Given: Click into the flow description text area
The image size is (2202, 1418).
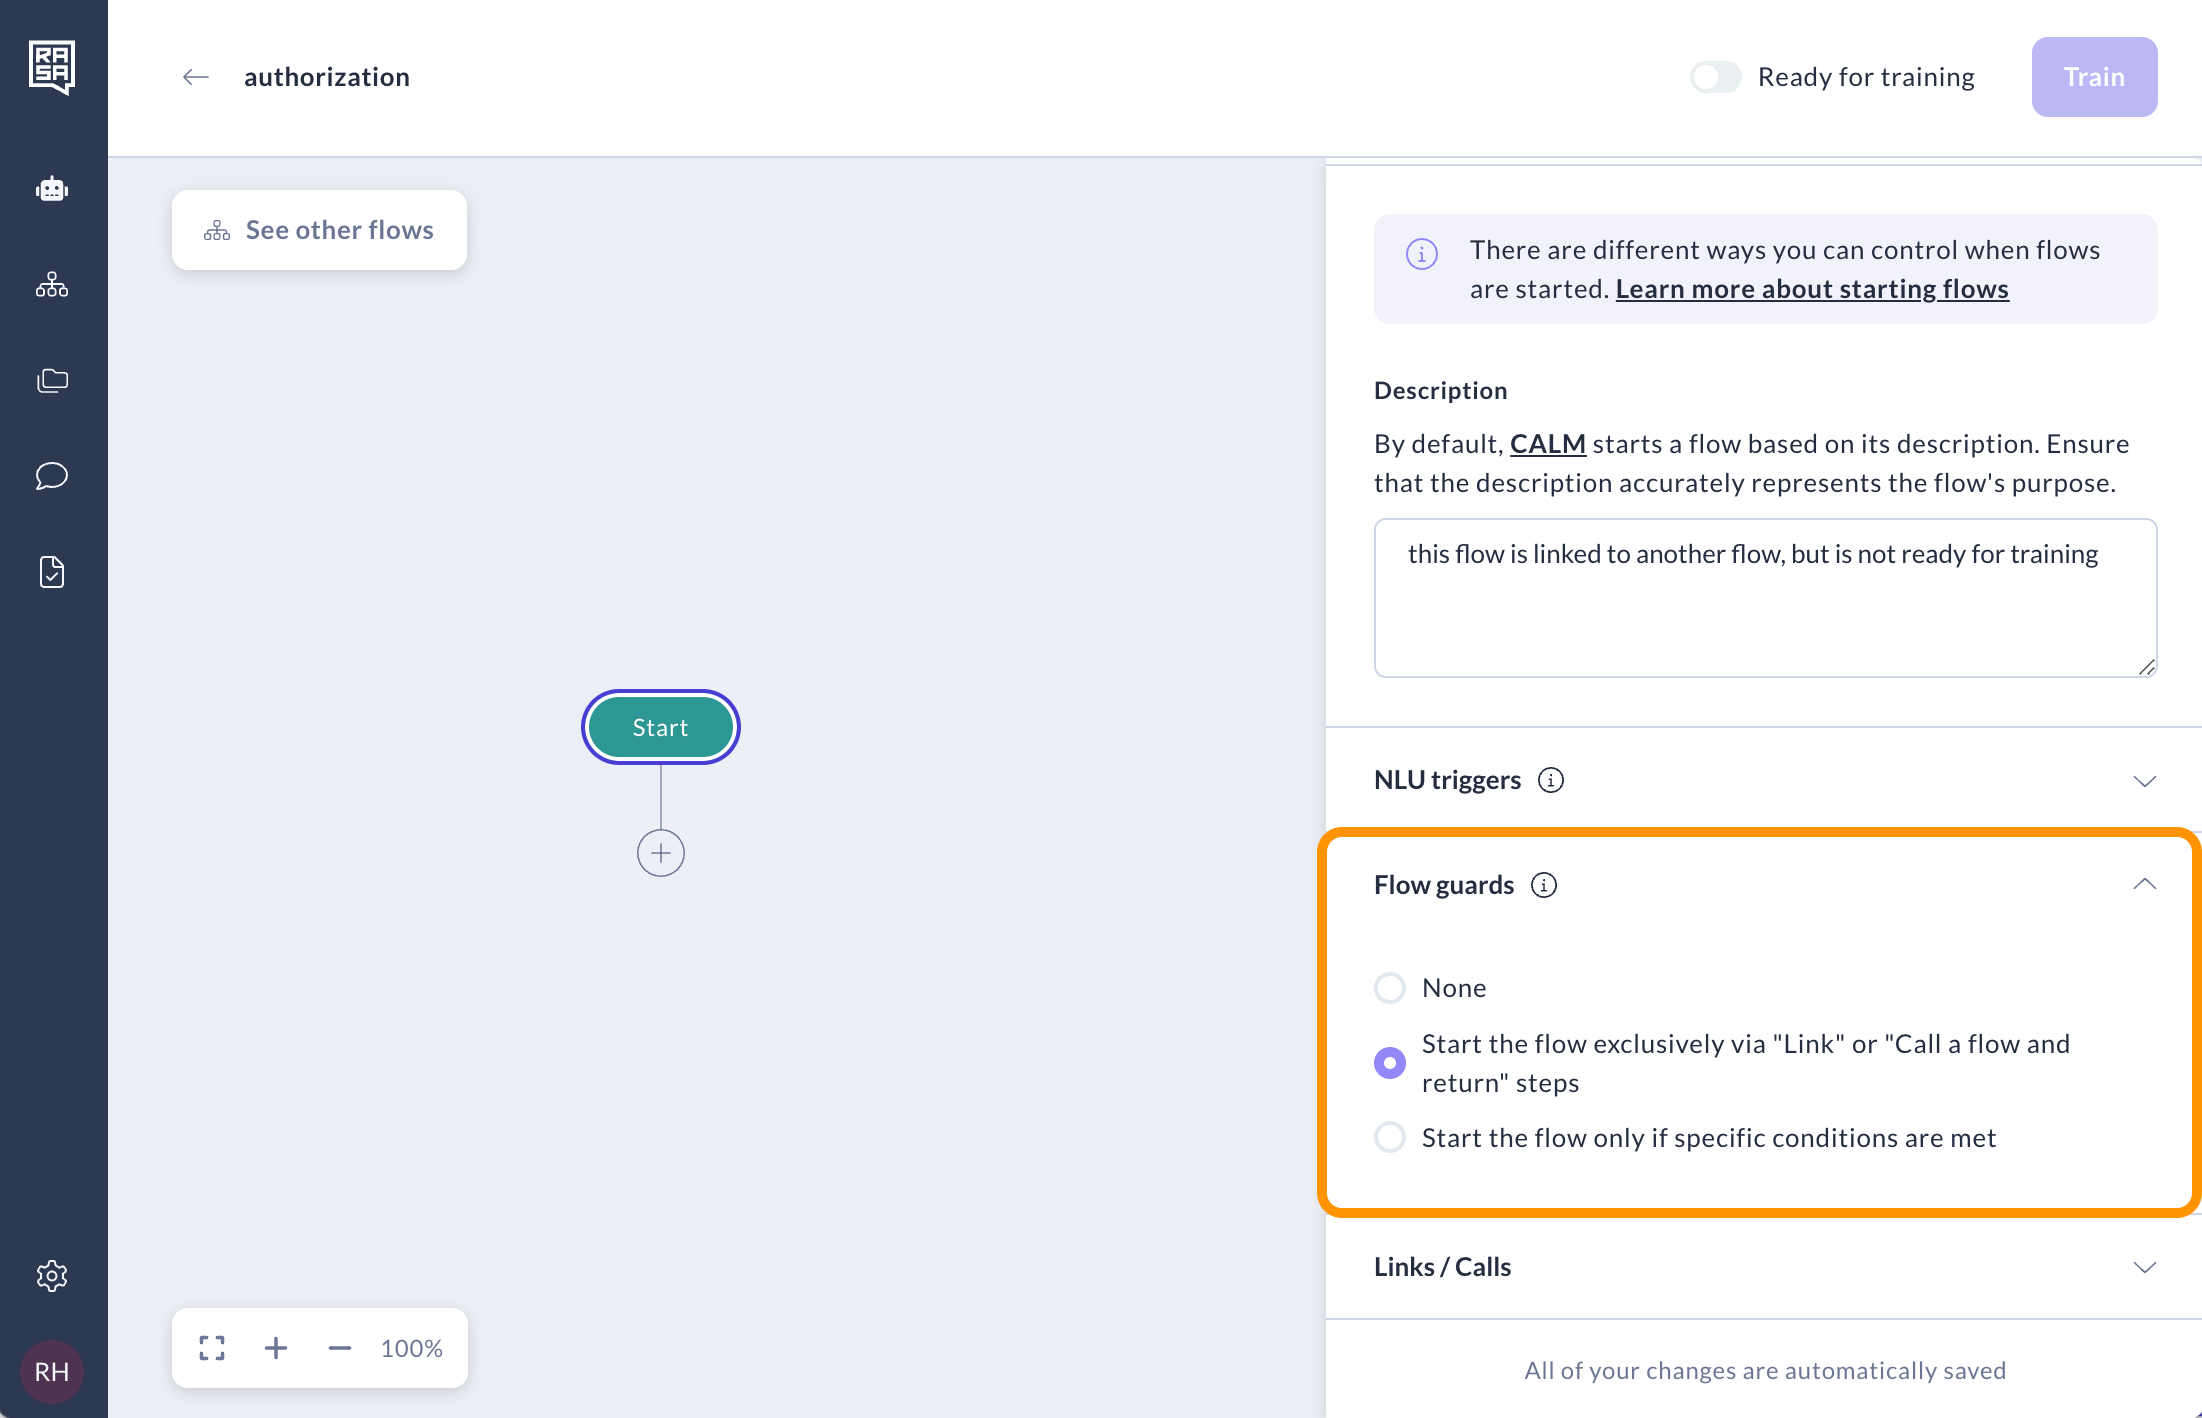Looking at the screenshot, I should point(1765,598).
